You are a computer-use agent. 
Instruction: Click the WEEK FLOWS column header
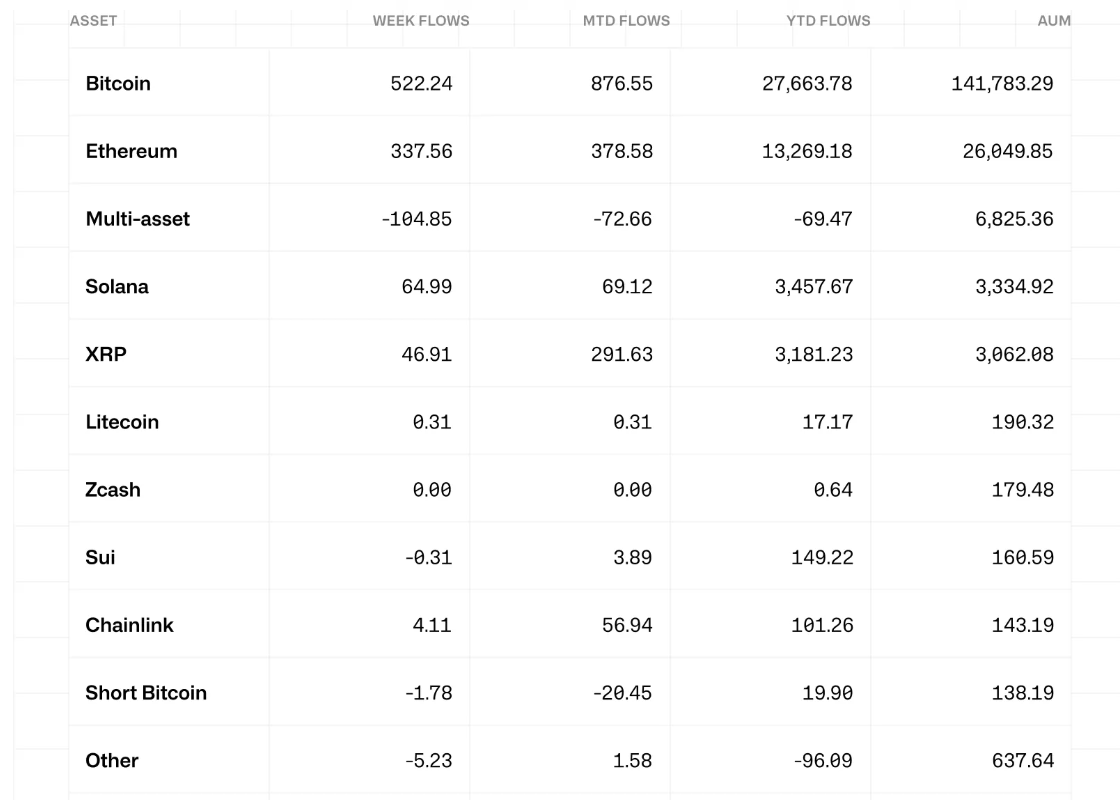(420, 21)
